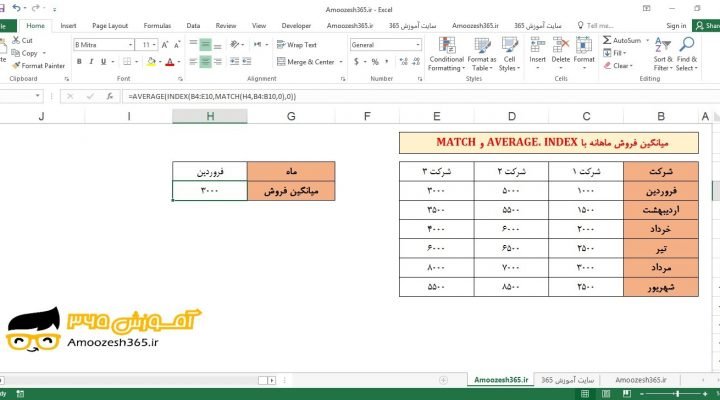The height and width of the screenshot is (400, 720).
Task: Expand the Merge & Center dropdown arrow
Action: tap(341, 62)
